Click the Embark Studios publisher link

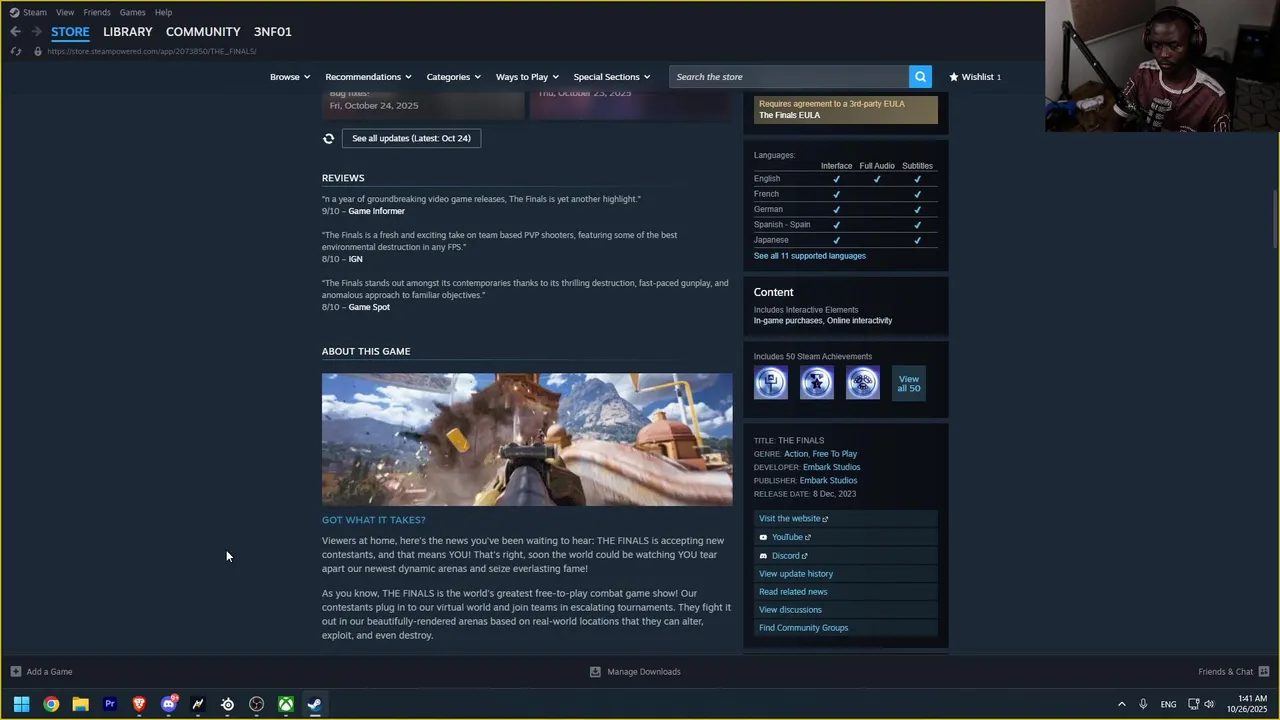tap(828, 481)
